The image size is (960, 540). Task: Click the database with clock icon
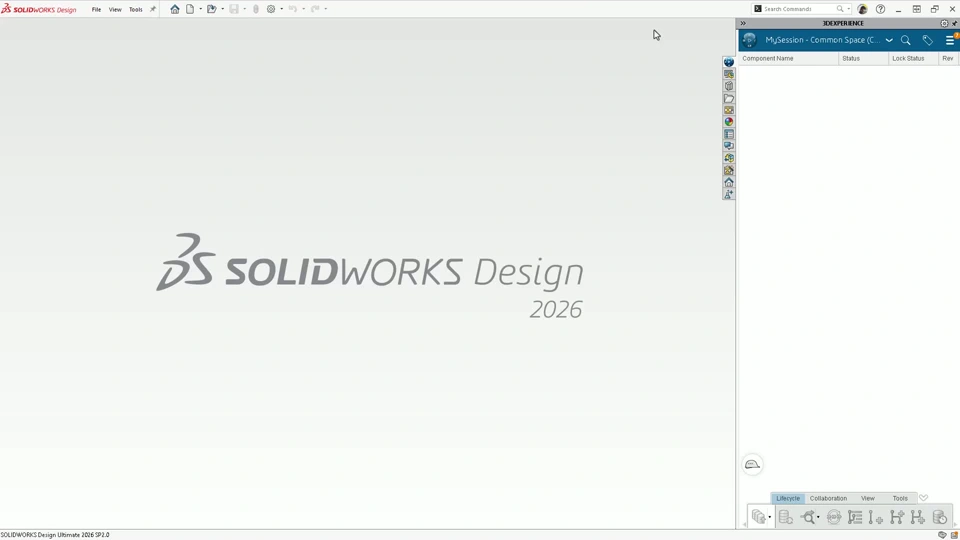tap(940, 517)
